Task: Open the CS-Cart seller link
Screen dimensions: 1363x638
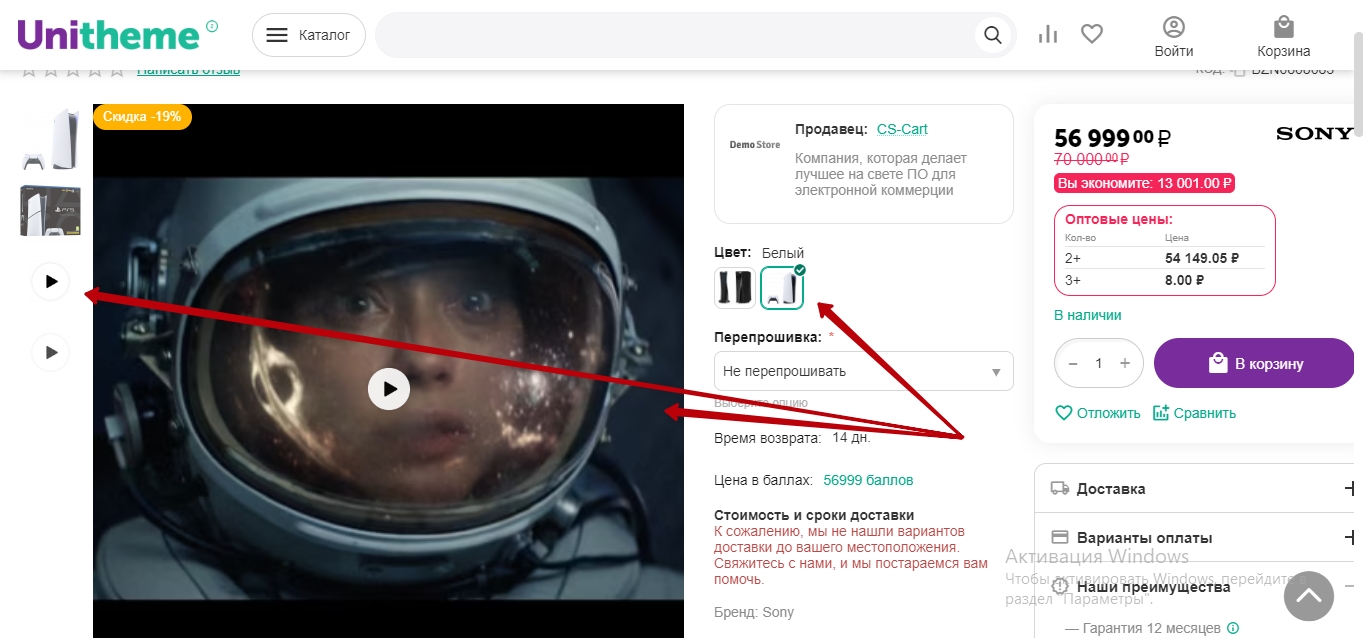Action: pyautogui.click(x=902, y=129)
